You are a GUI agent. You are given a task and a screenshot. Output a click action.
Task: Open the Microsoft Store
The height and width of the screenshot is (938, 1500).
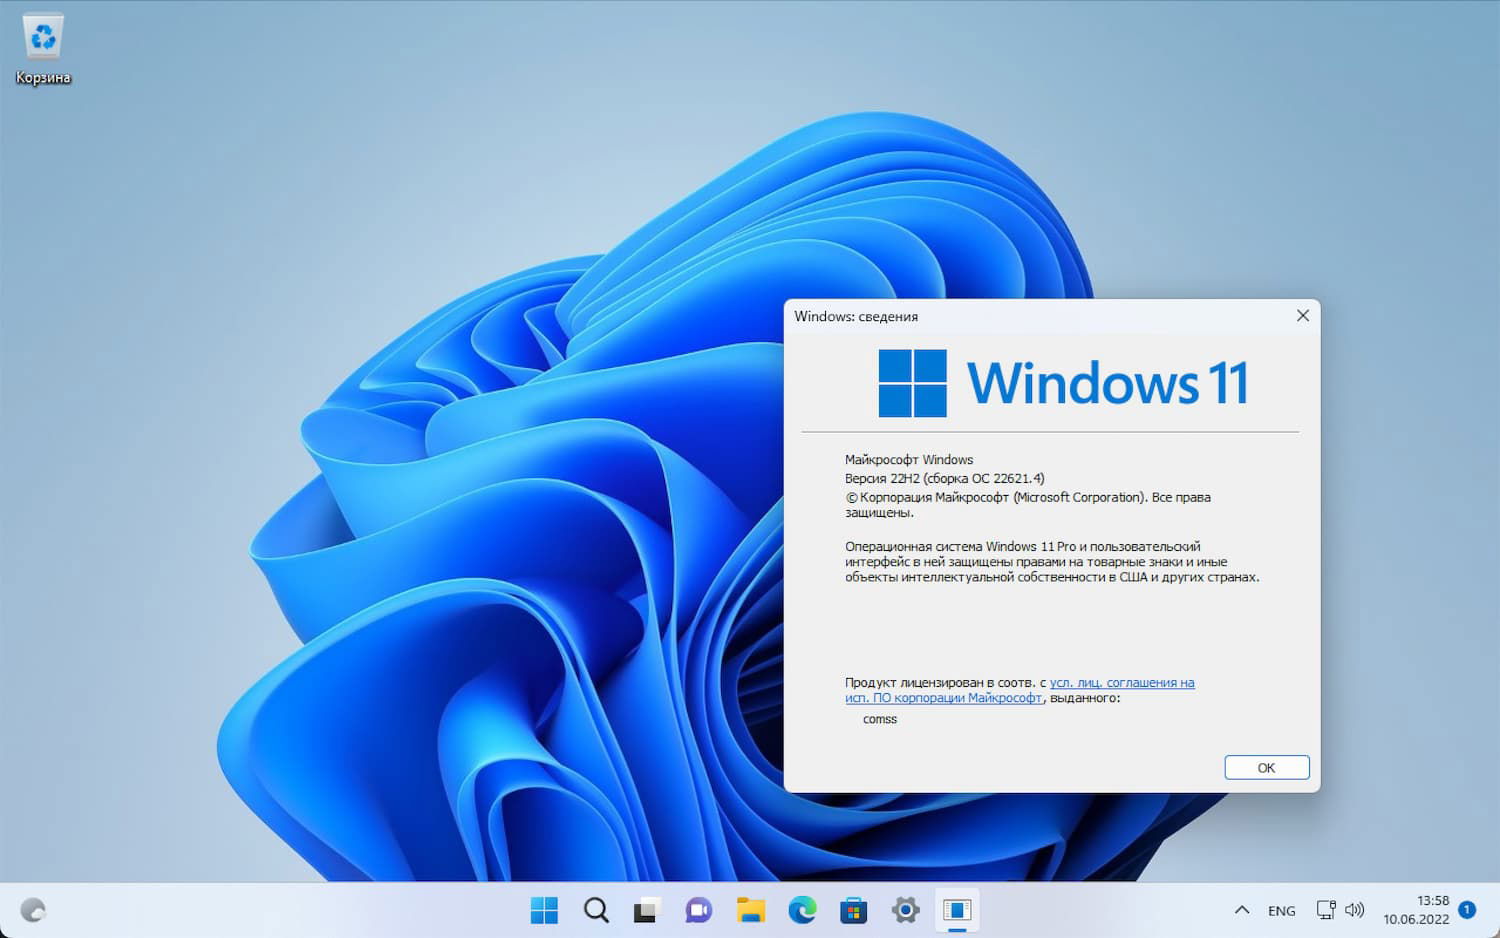tap(854, 910)
